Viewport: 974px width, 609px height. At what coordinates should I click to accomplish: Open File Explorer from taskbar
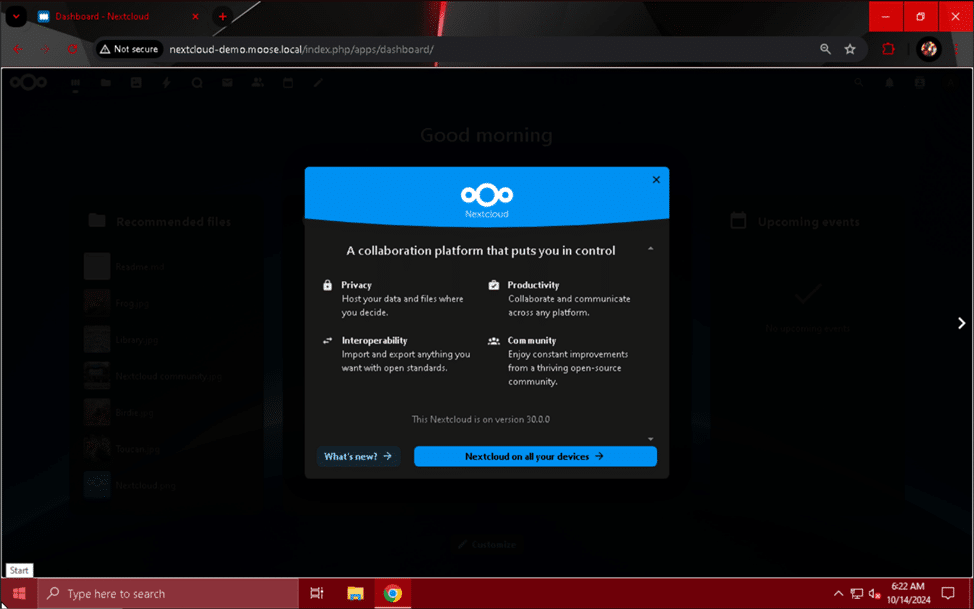tap(355, 593)
